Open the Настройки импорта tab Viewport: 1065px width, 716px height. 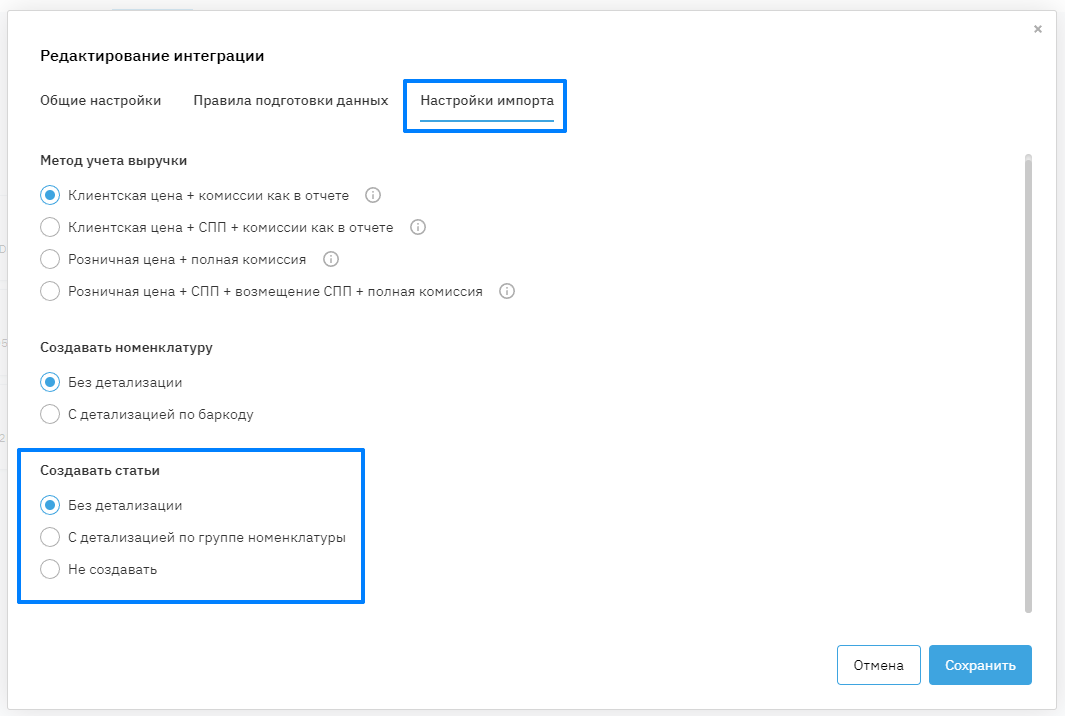pos(486,100)
